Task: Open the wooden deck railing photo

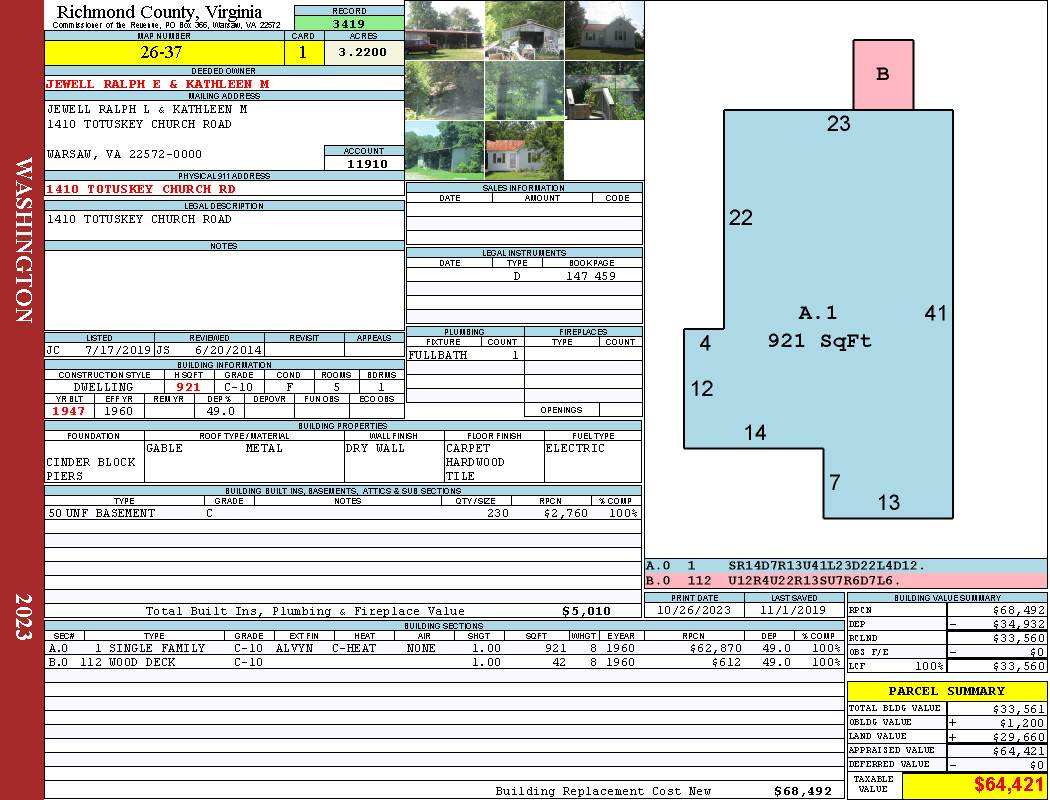Action: point(604,90)
